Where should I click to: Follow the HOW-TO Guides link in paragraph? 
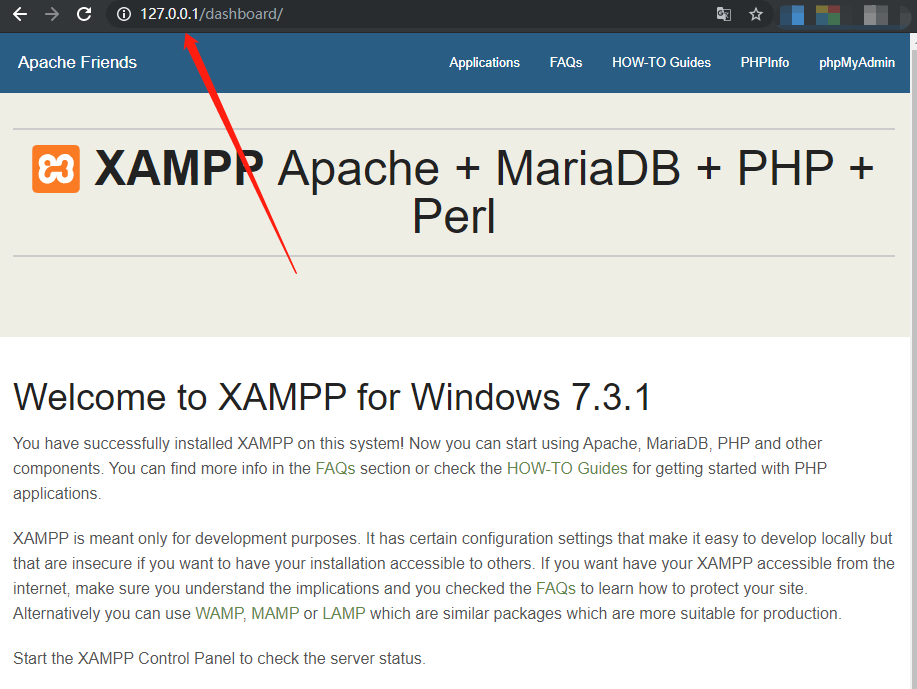567,468
